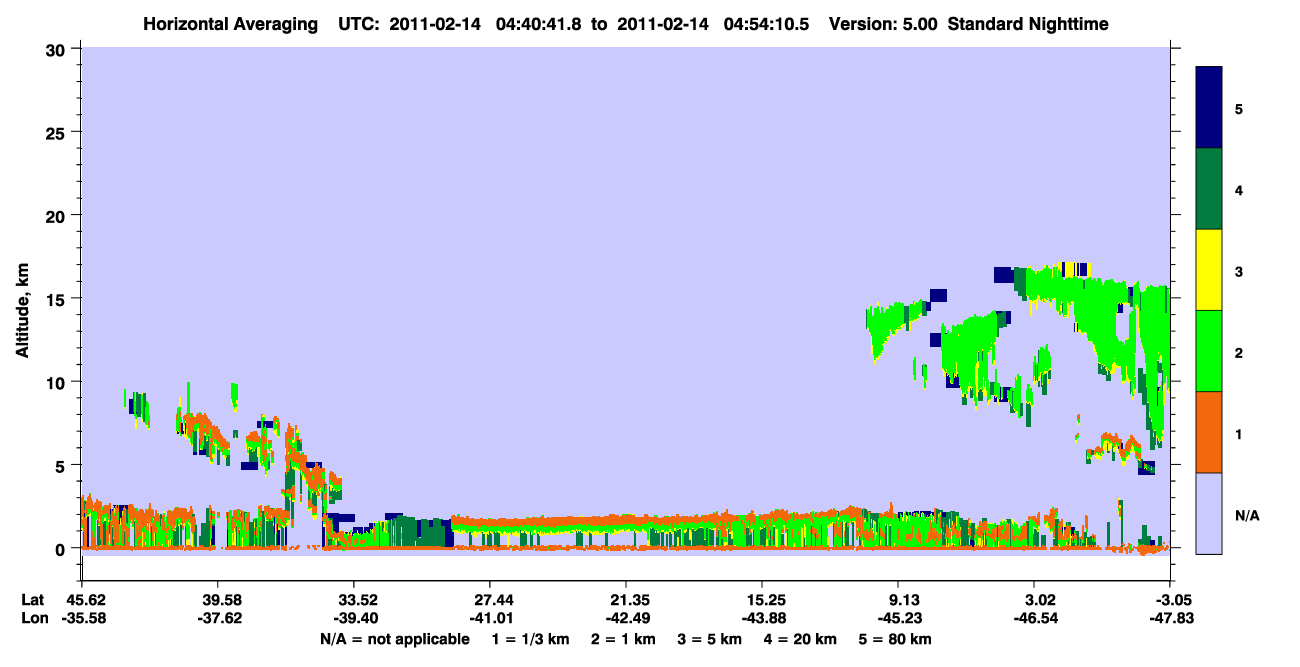1300x667 pixels.
Task: Click the longitude value -45.23
Action: pos(898,619)
